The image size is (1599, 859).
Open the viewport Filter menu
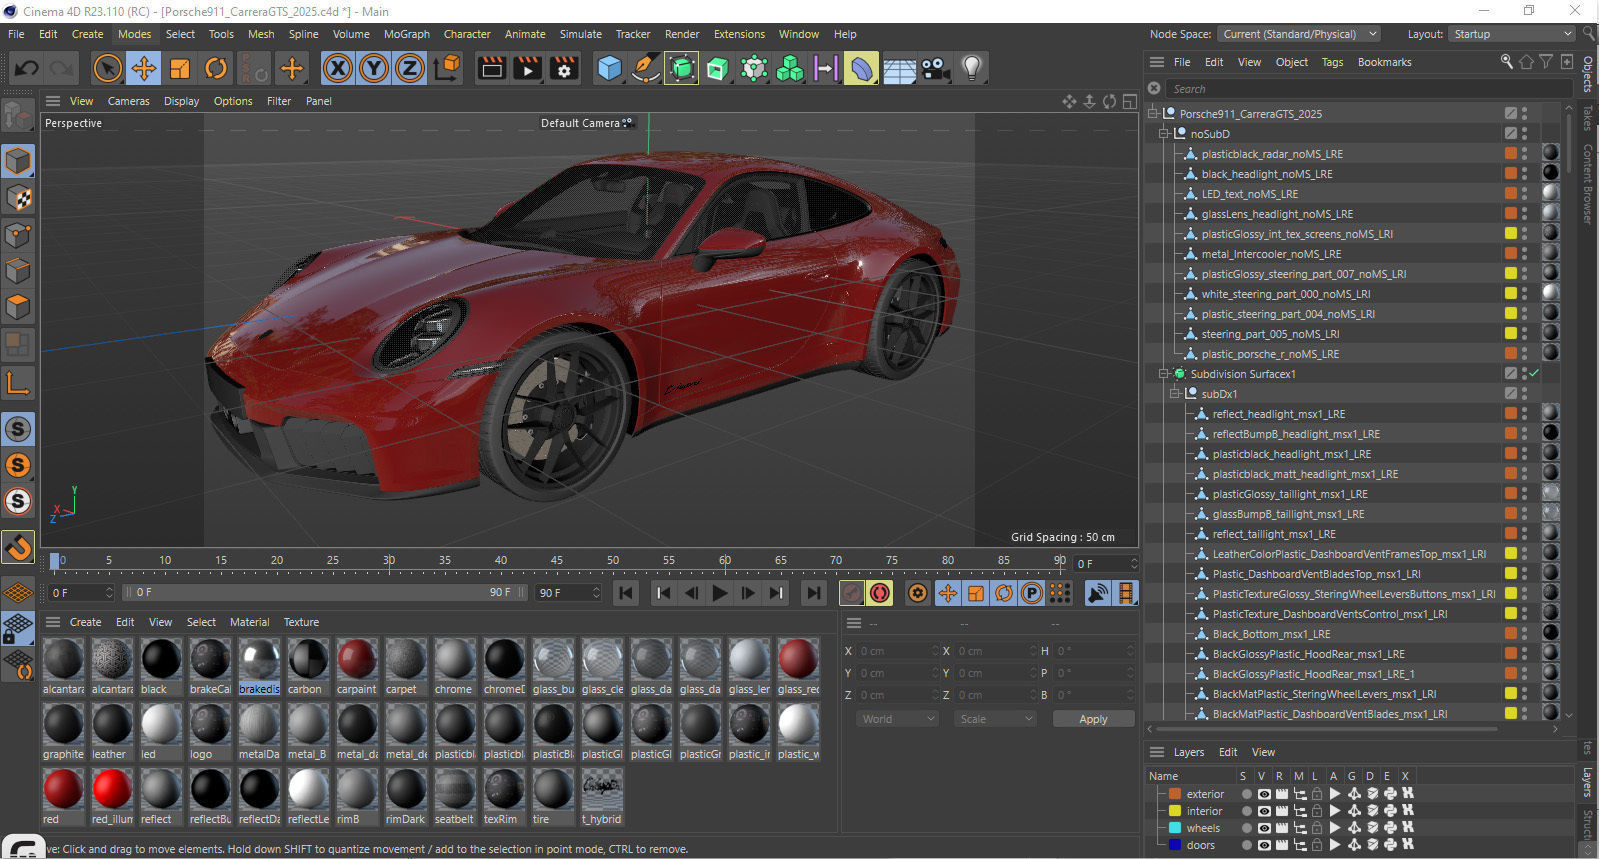click(279, 101)
